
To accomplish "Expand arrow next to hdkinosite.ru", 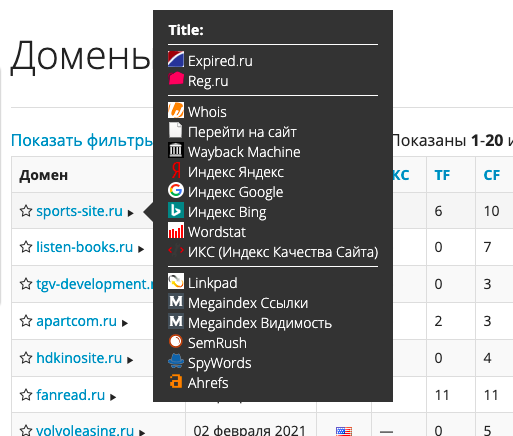I will click(130, 360).
